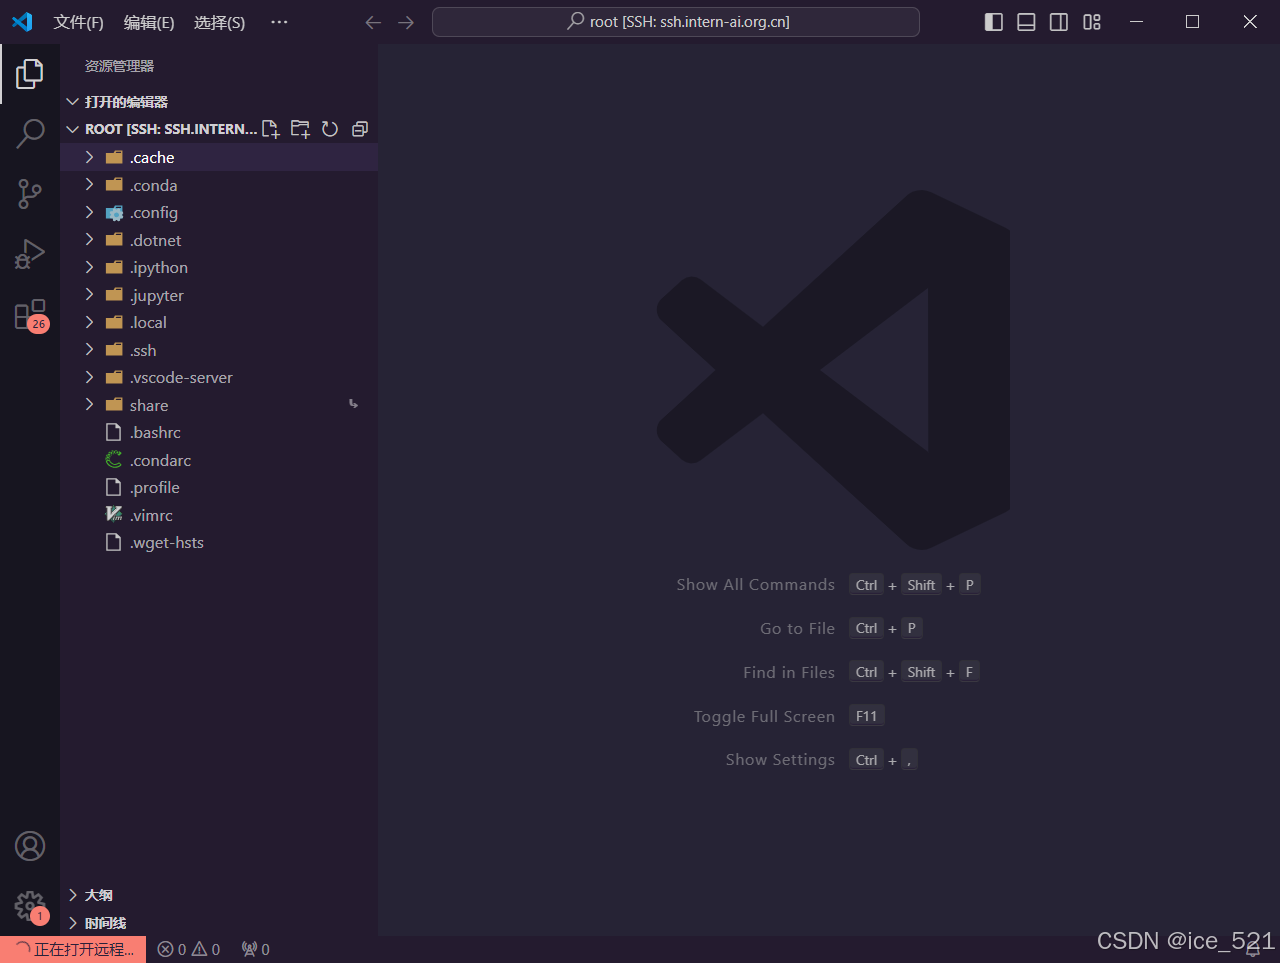This screenshot has height=963, width=1280.
Task: Open the .wget-hsts file
Action: [x=219, y=542]
